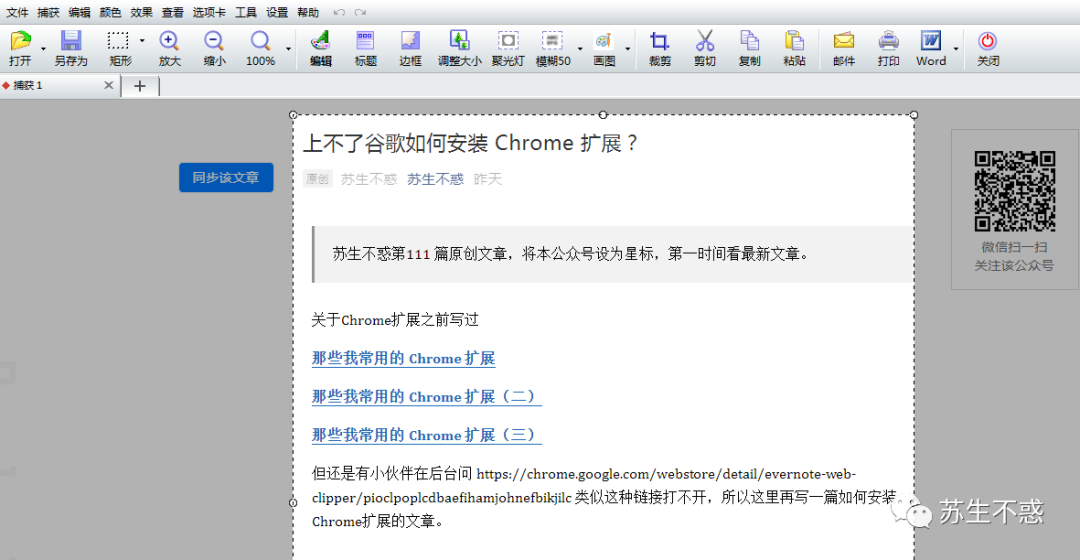The image size is (1080, 560).
Task: Expand the dropdown arrow beside 模糊50
Action: (x=580, y=49)
